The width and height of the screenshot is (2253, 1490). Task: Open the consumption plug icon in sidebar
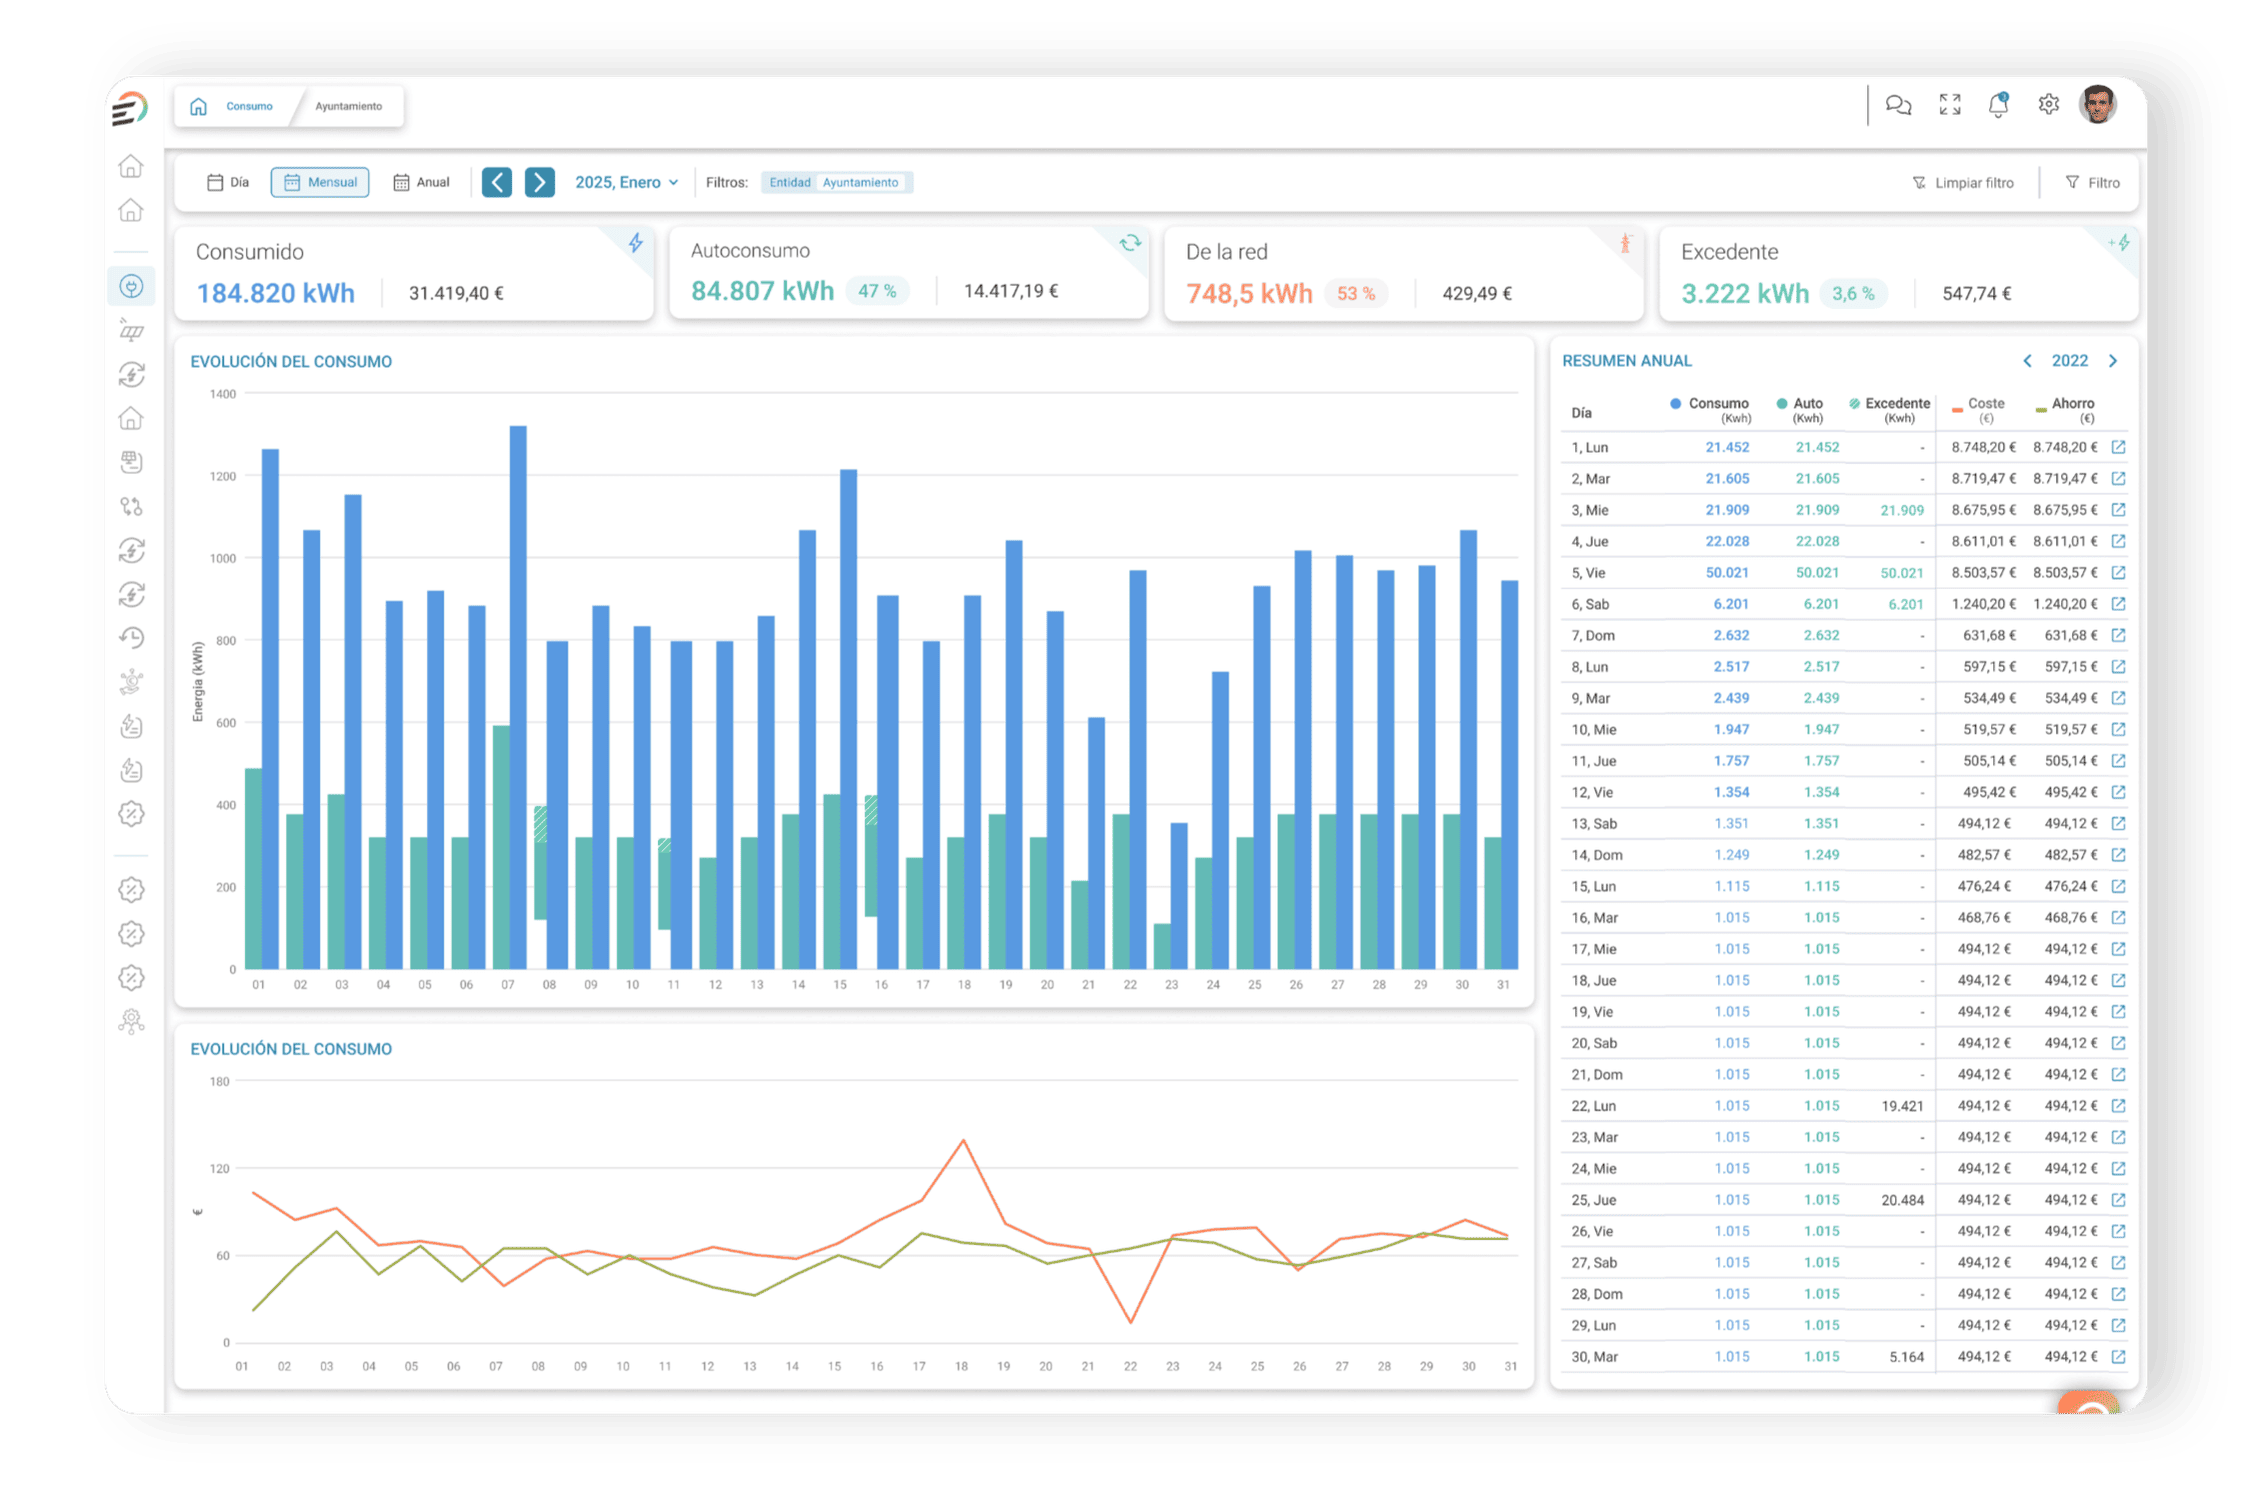point(131,287)
